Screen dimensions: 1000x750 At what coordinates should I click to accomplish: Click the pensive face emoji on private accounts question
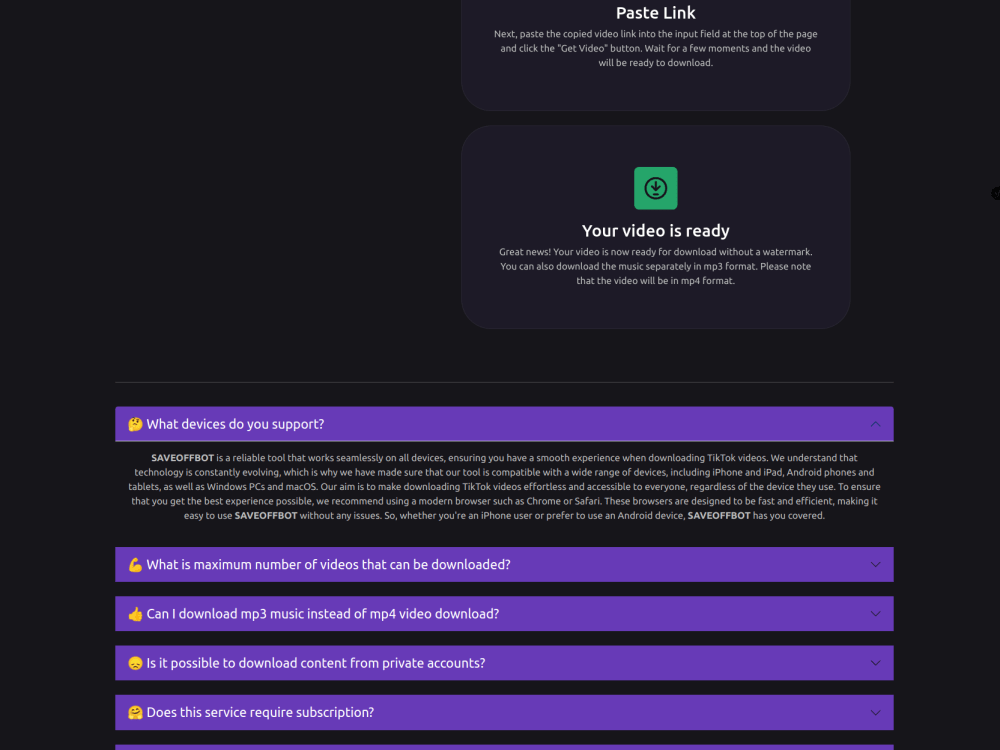[134, 662]
